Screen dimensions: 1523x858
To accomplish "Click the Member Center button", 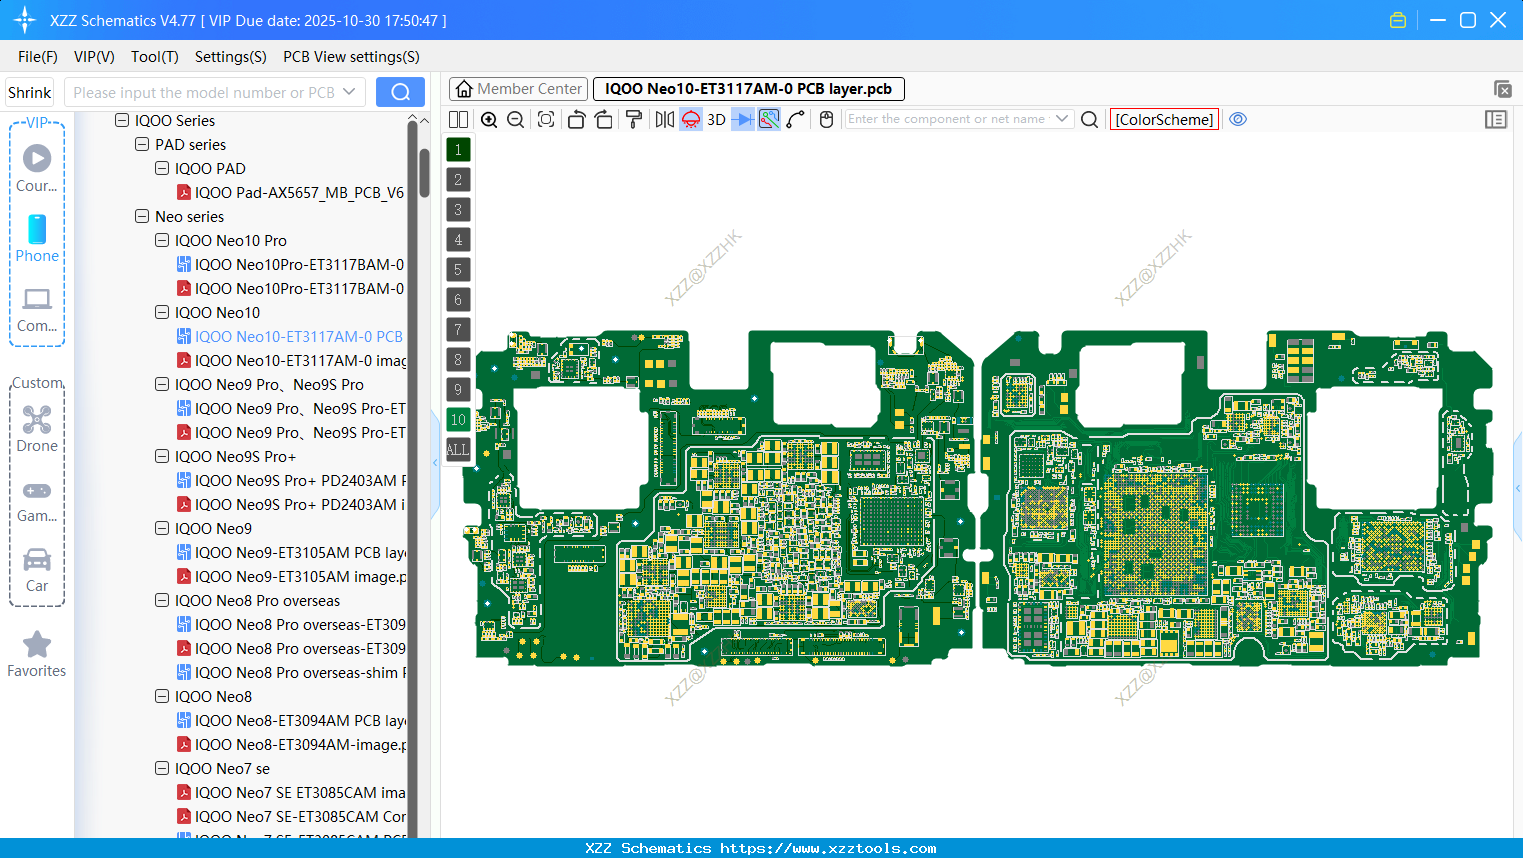I will pyautogui.click(x=518, y=89).
